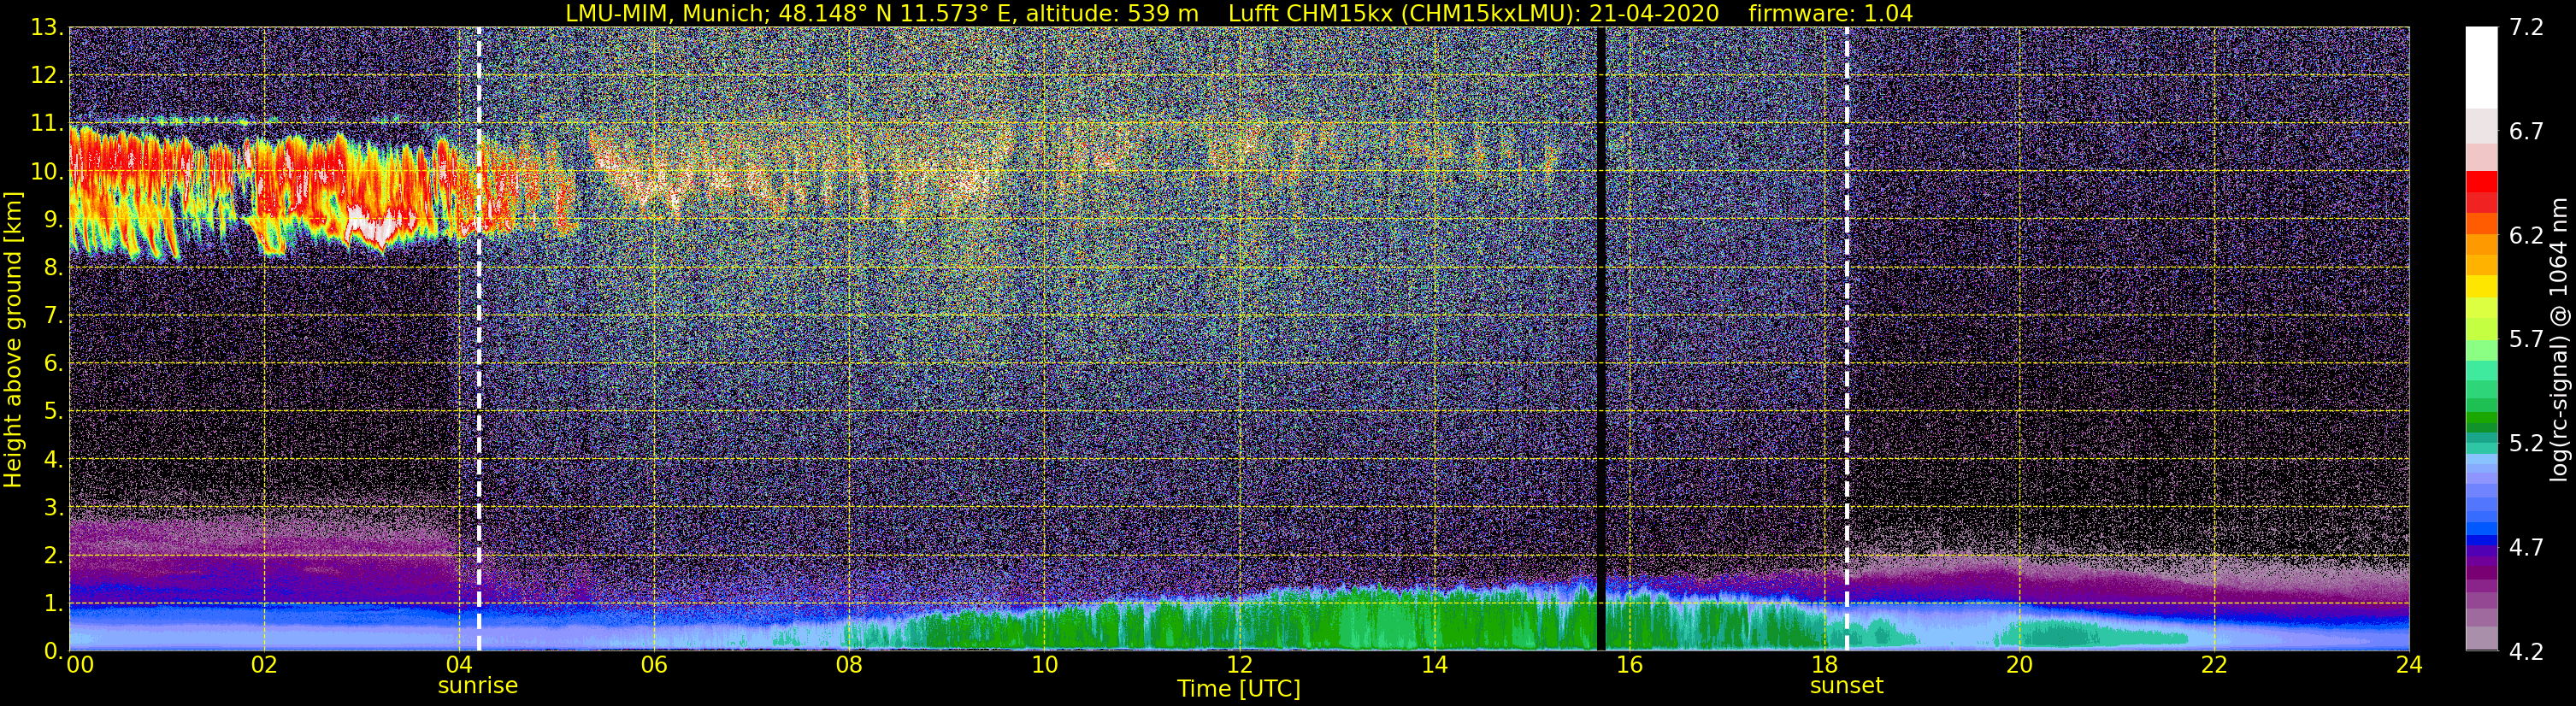2576x706 pixels.
Task: Click the 'Height above ground [km]' axis label
Action: point(13,339)
